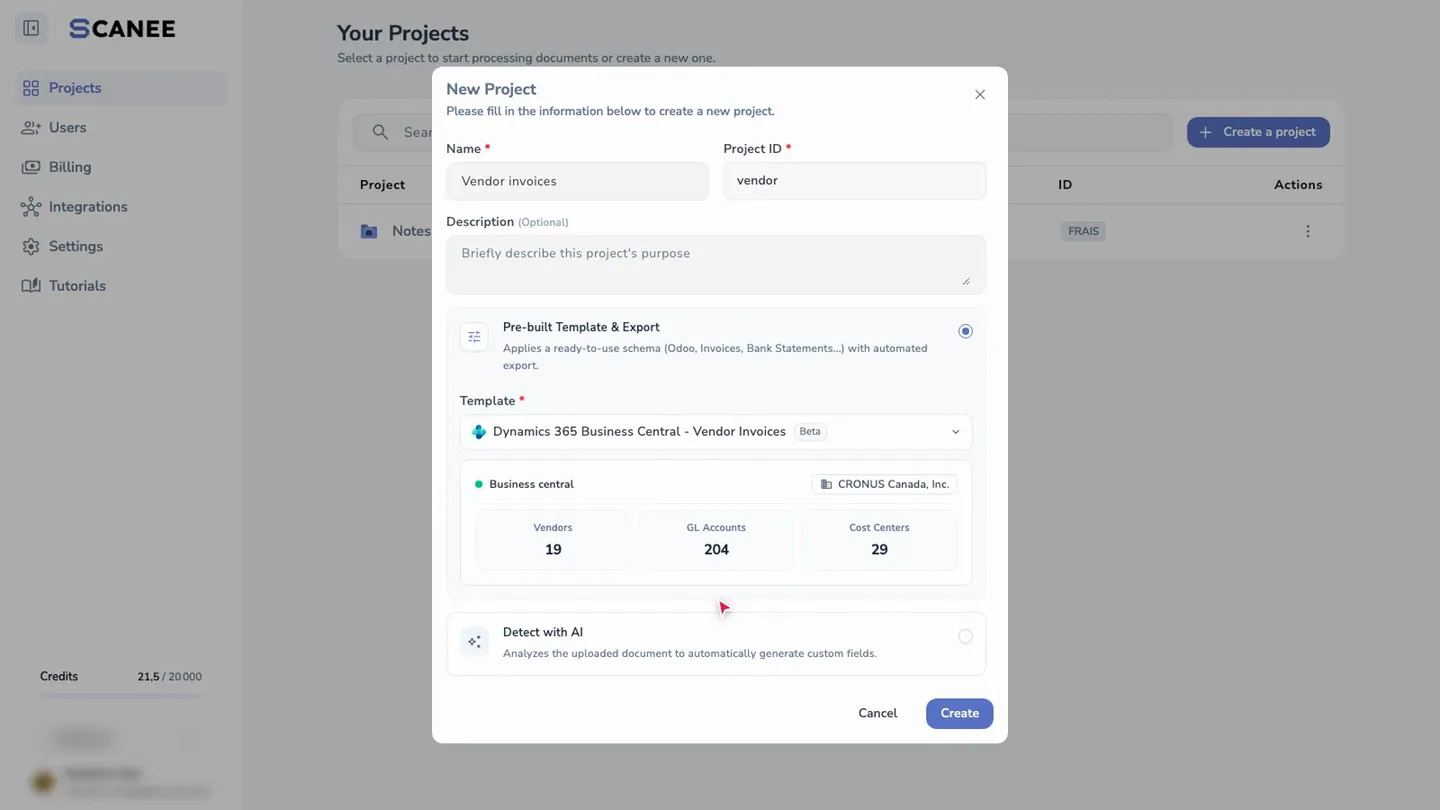Screen dimensions: 1440x810
Task: Open Settings from the sidebar
Action: coord(122,246)
